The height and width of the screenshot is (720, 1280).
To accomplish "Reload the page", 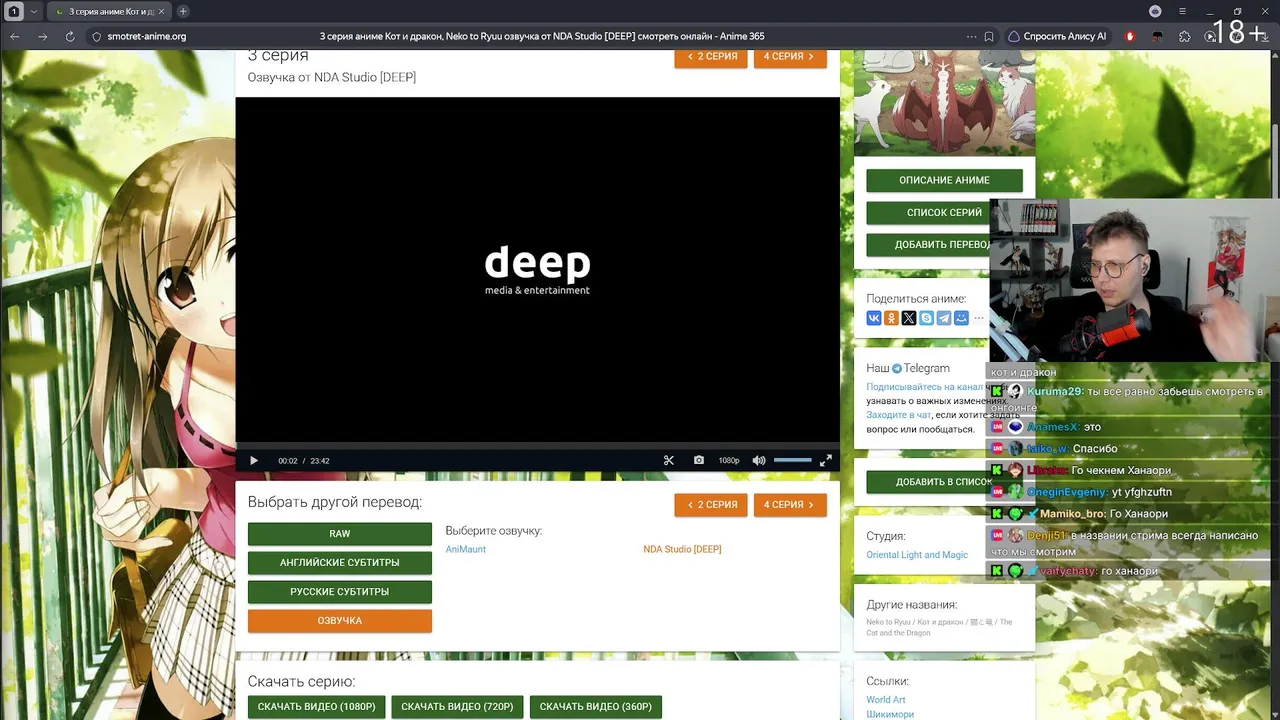I will click(x=70, y=36).
